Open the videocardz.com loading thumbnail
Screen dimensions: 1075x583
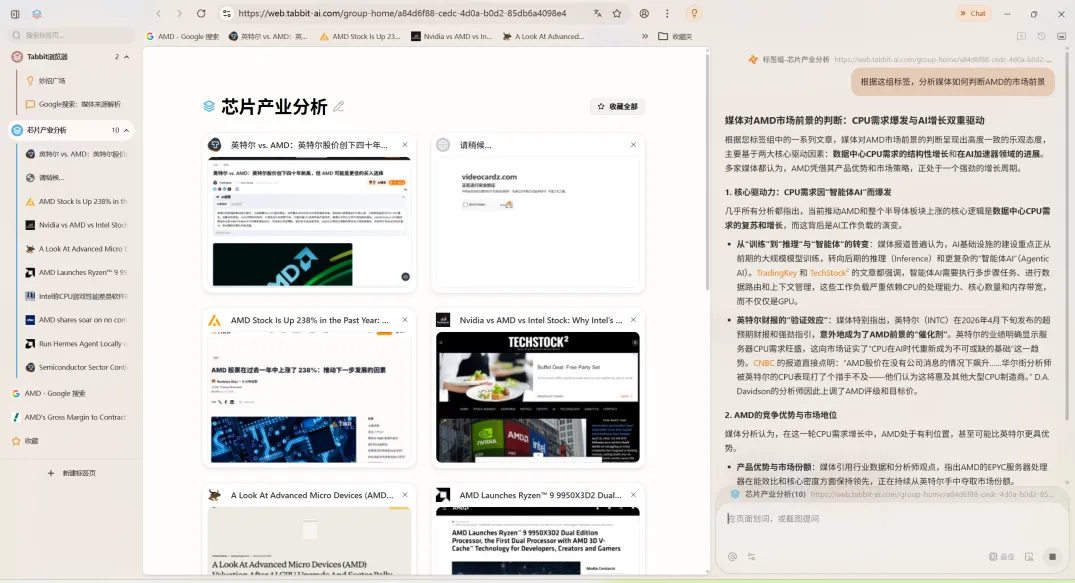[x=538, y=222]
